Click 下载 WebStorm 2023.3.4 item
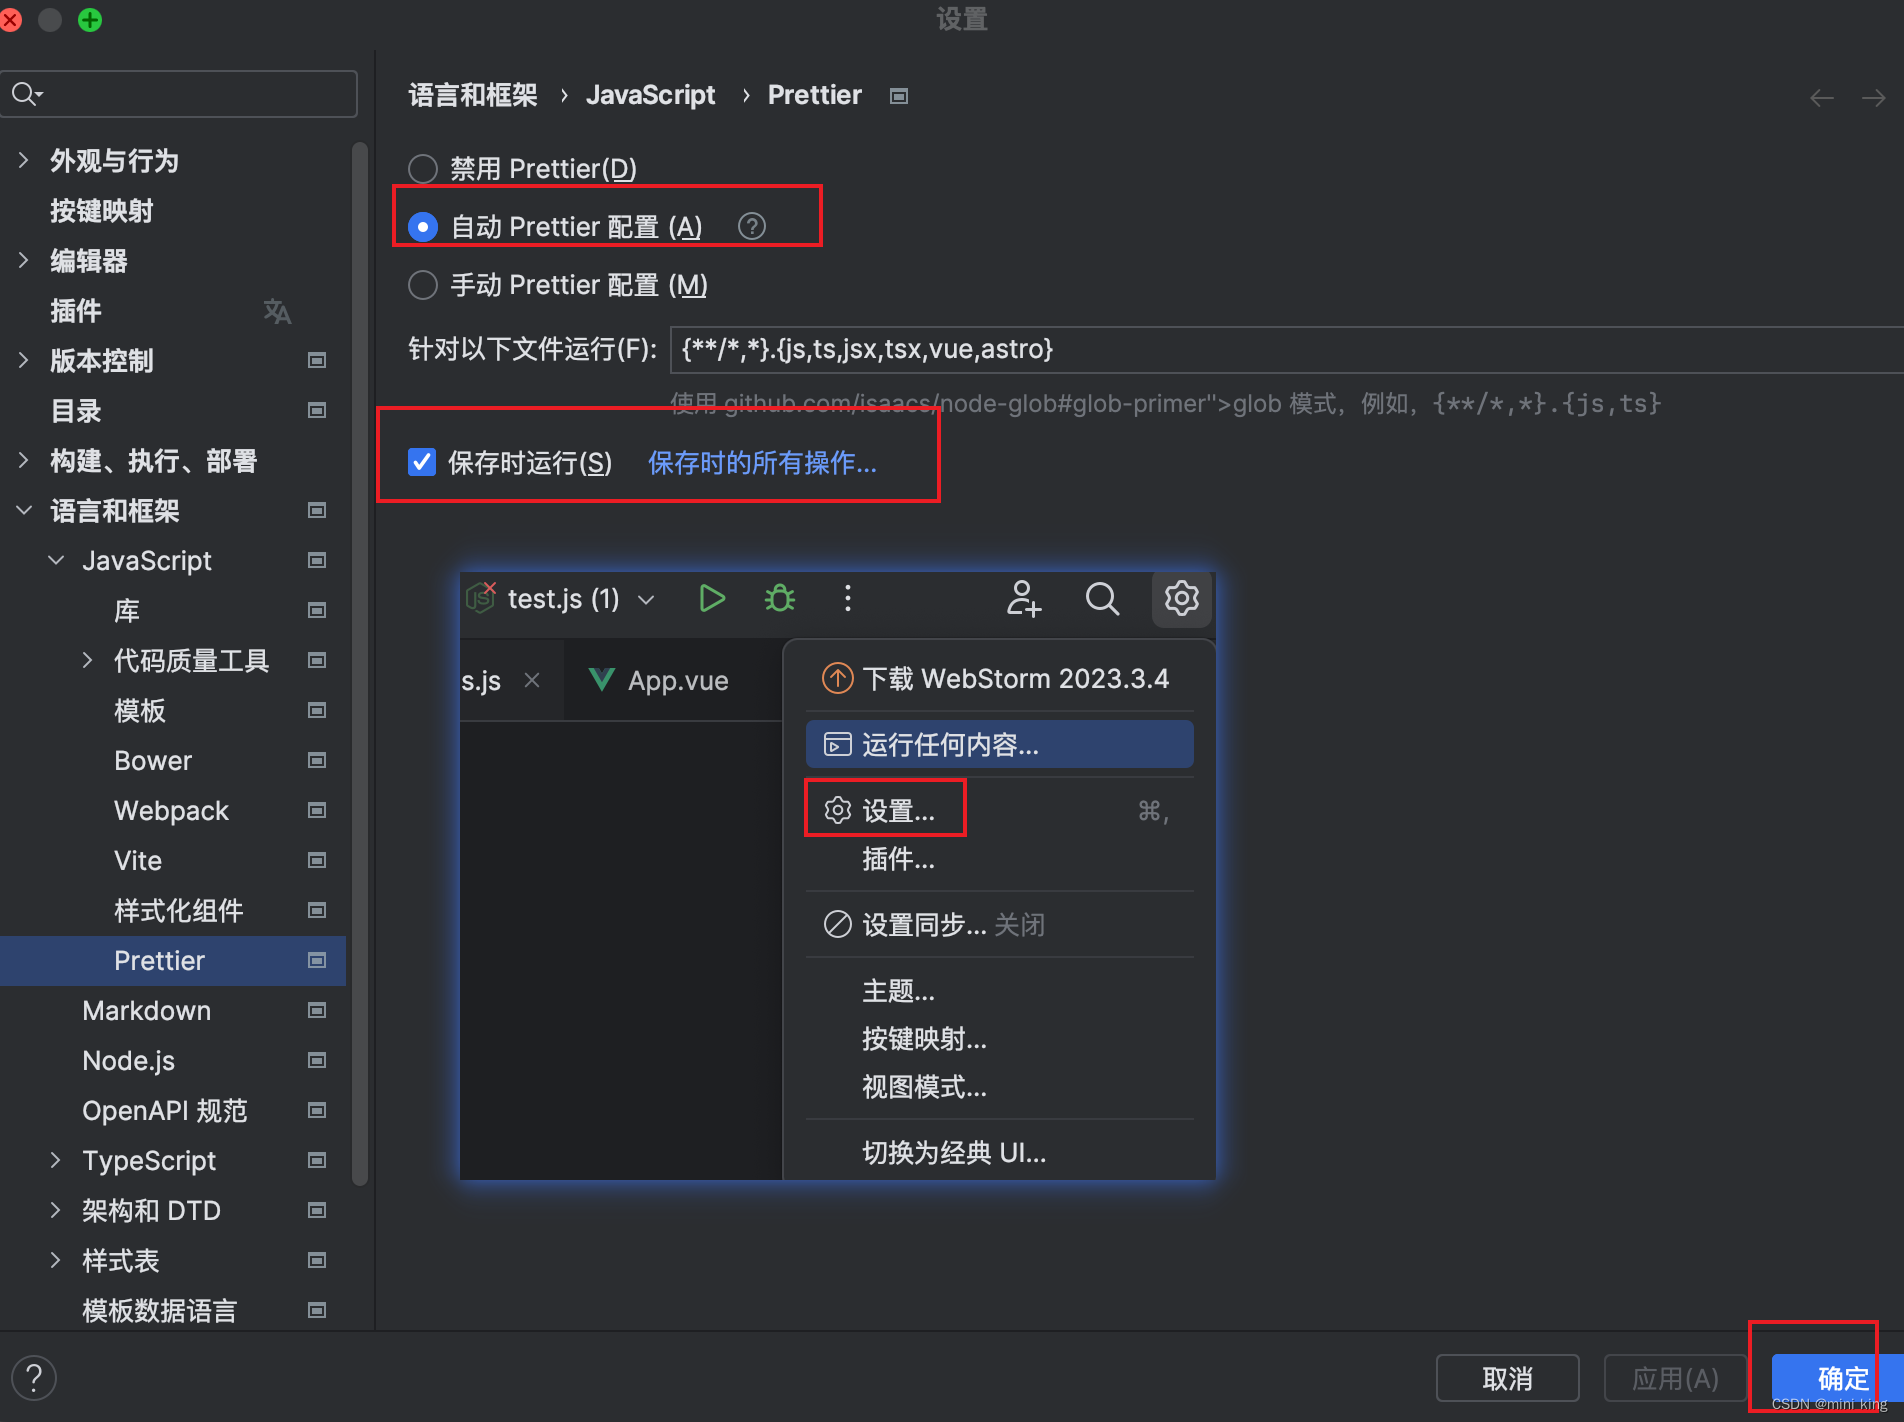 1000,678
